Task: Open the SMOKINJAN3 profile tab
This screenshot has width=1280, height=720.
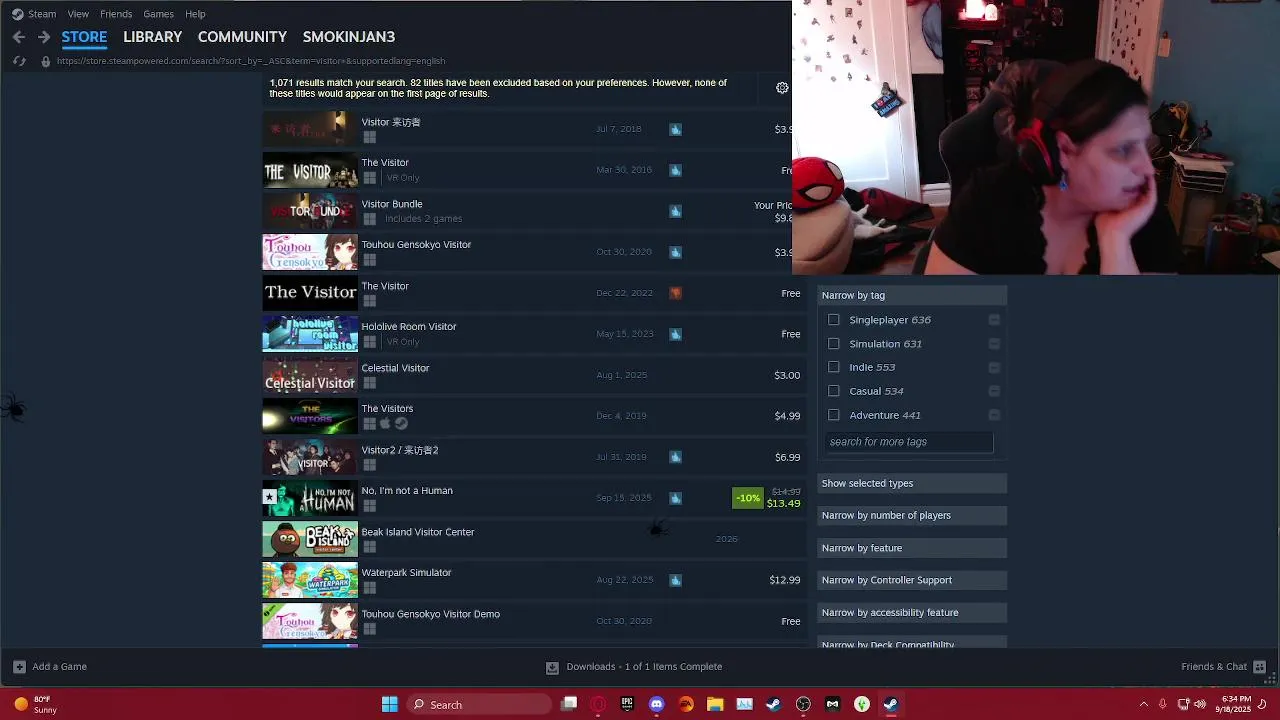Action: (349, 37)
